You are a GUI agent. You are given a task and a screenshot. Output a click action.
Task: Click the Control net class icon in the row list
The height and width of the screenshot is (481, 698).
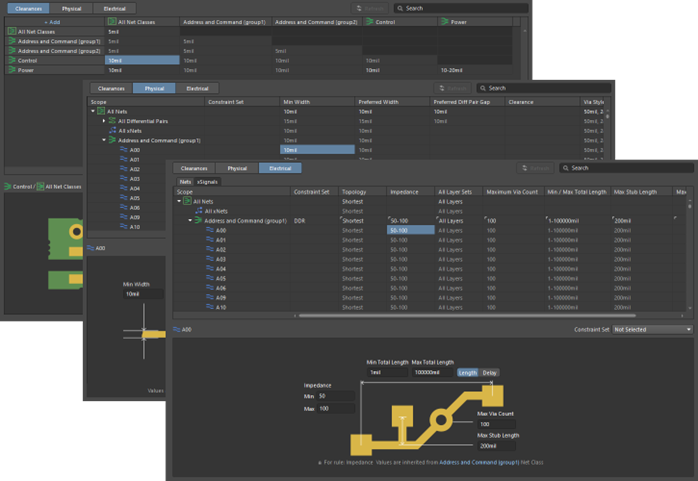tap(12, 60)
